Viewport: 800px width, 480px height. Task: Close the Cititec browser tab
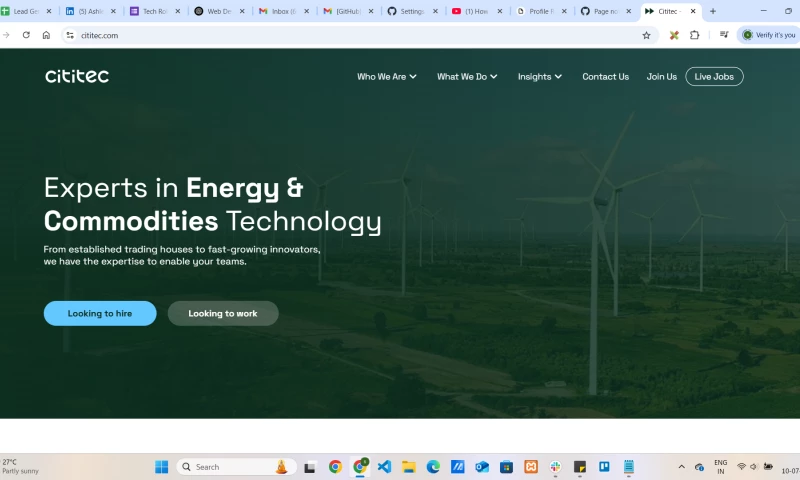click(693, 11)
